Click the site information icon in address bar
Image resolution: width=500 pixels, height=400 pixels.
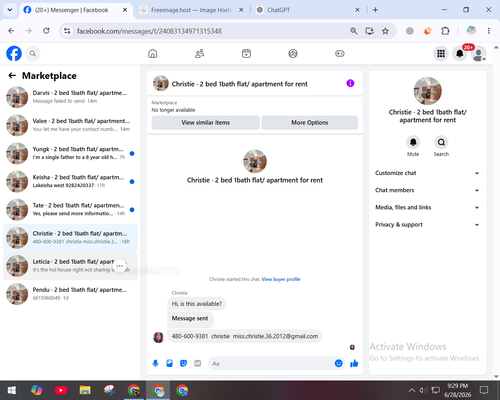click(x=67, y=31)
